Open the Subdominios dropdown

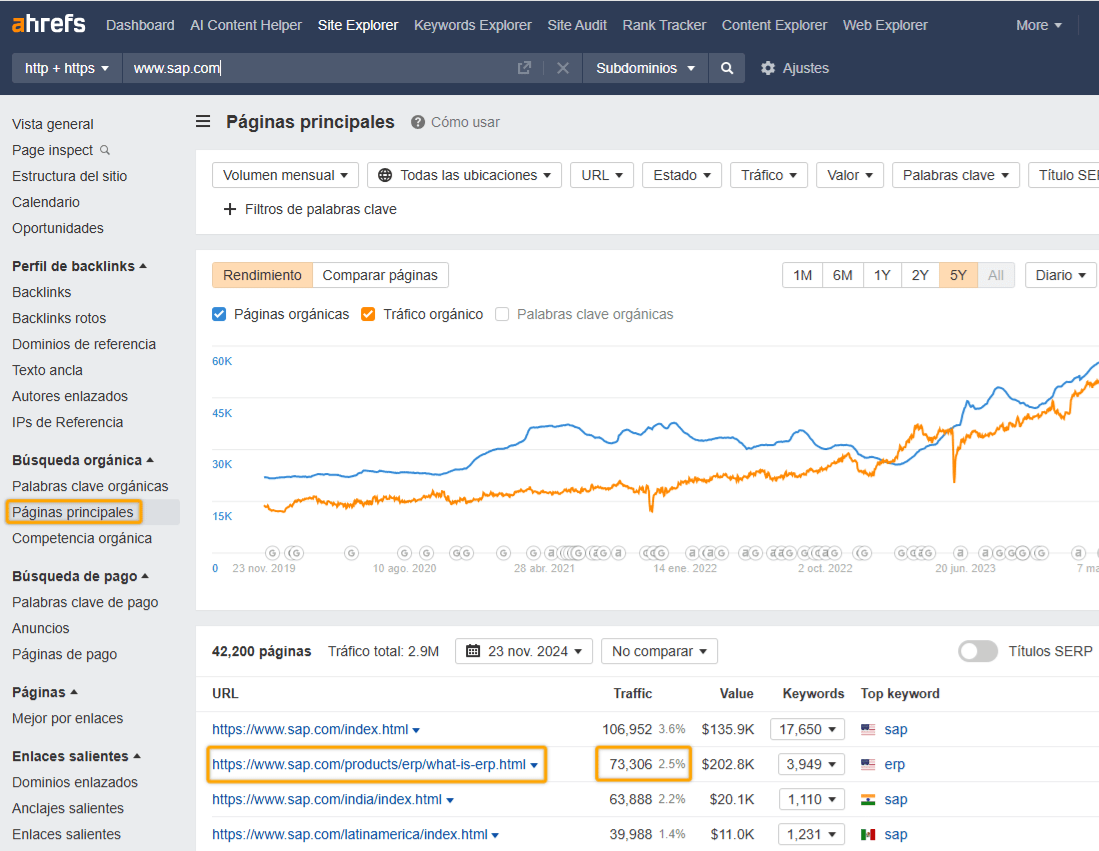pos(641,68)
